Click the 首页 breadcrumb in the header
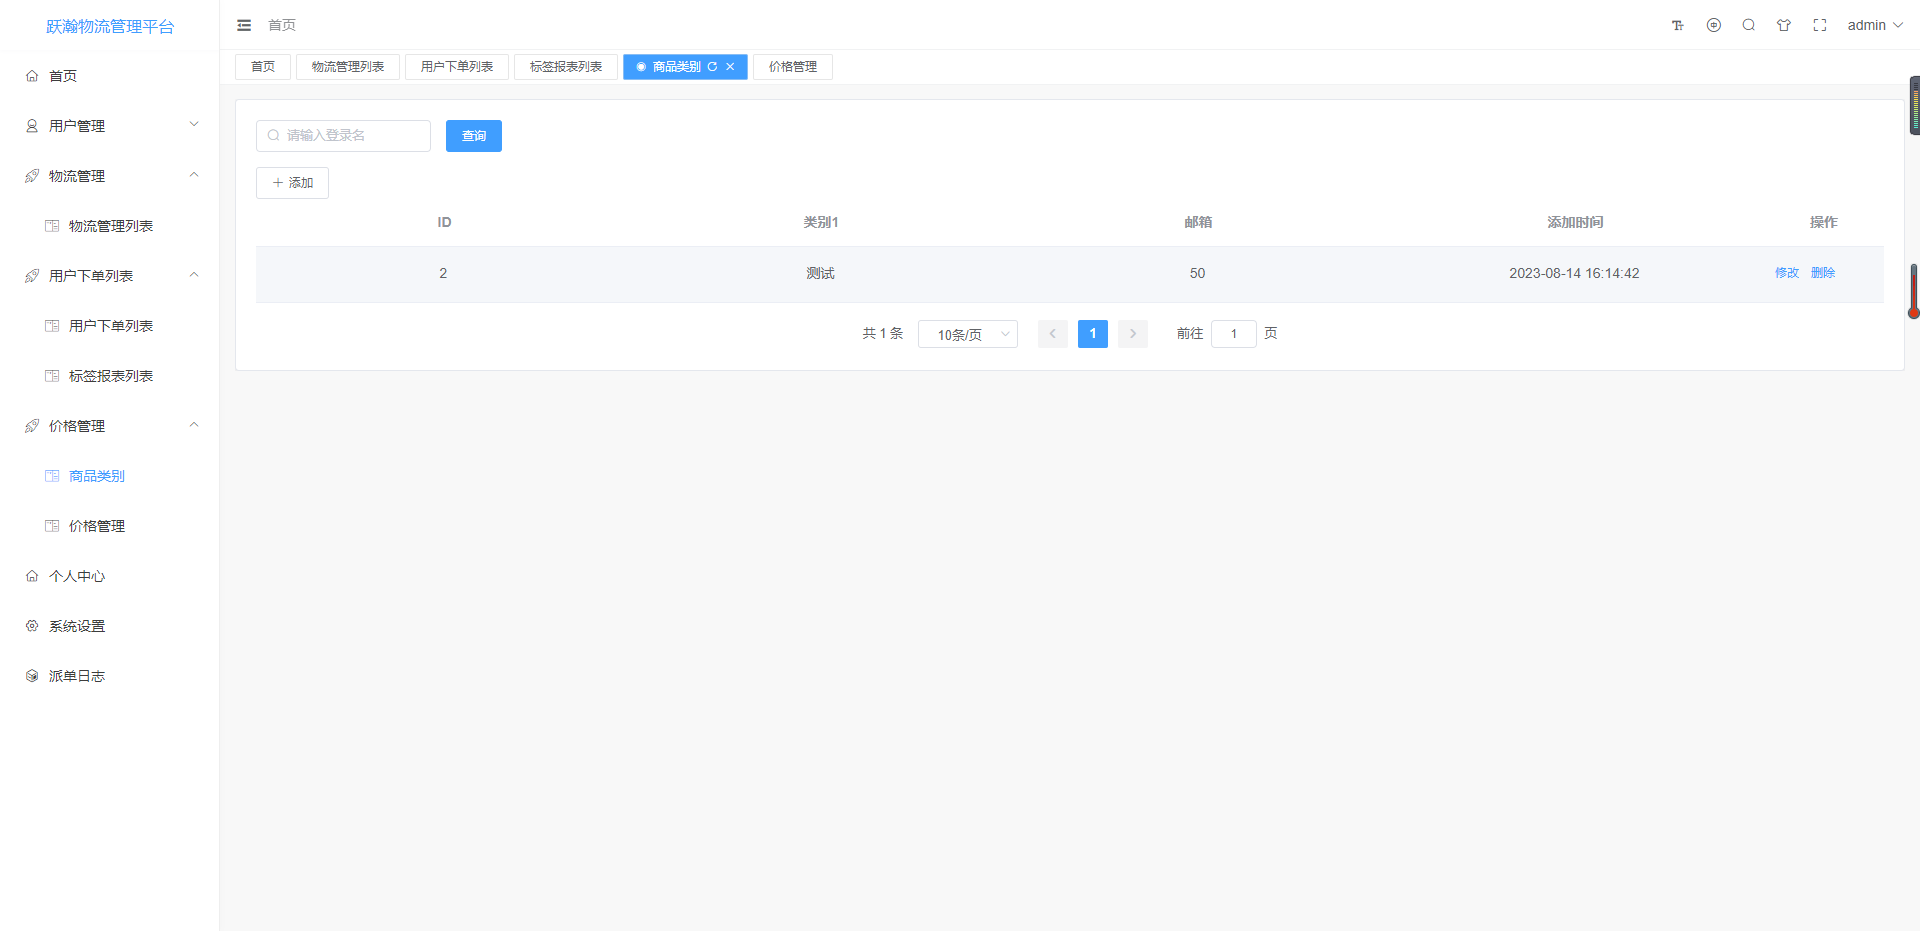1920x931 pixels. coord(282,25)
